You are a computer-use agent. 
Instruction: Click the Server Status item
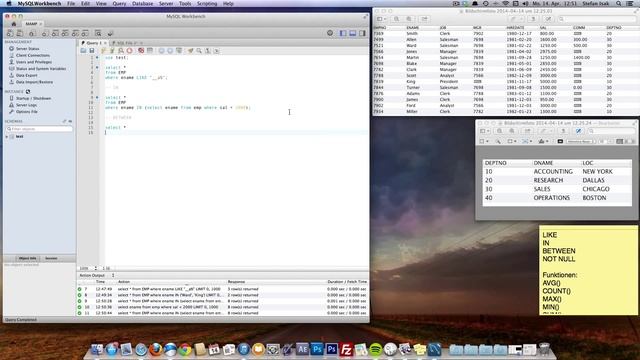pos(27,49)
